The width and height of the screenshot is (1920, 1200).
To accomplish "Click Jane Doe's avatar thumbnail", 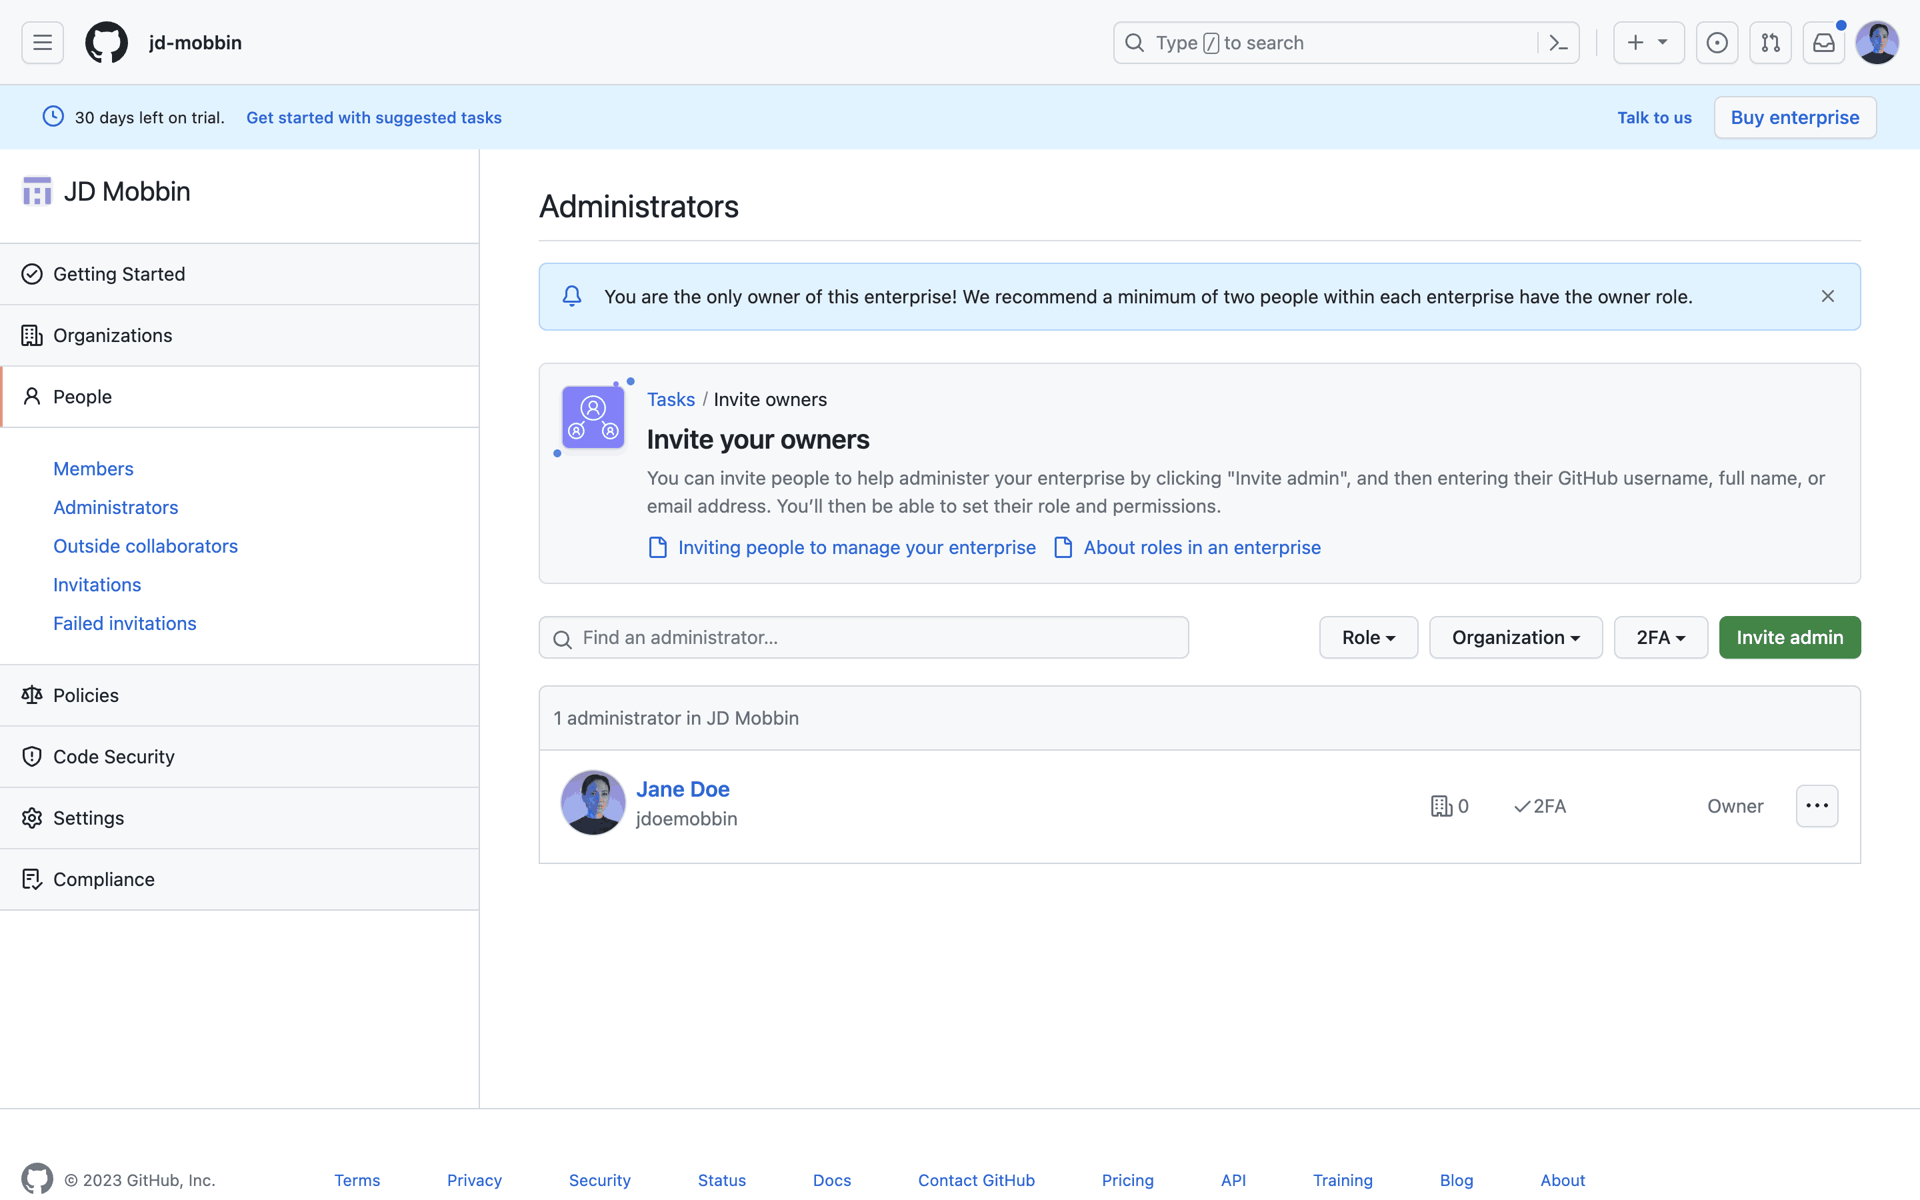I will click(x=593, y=802).
